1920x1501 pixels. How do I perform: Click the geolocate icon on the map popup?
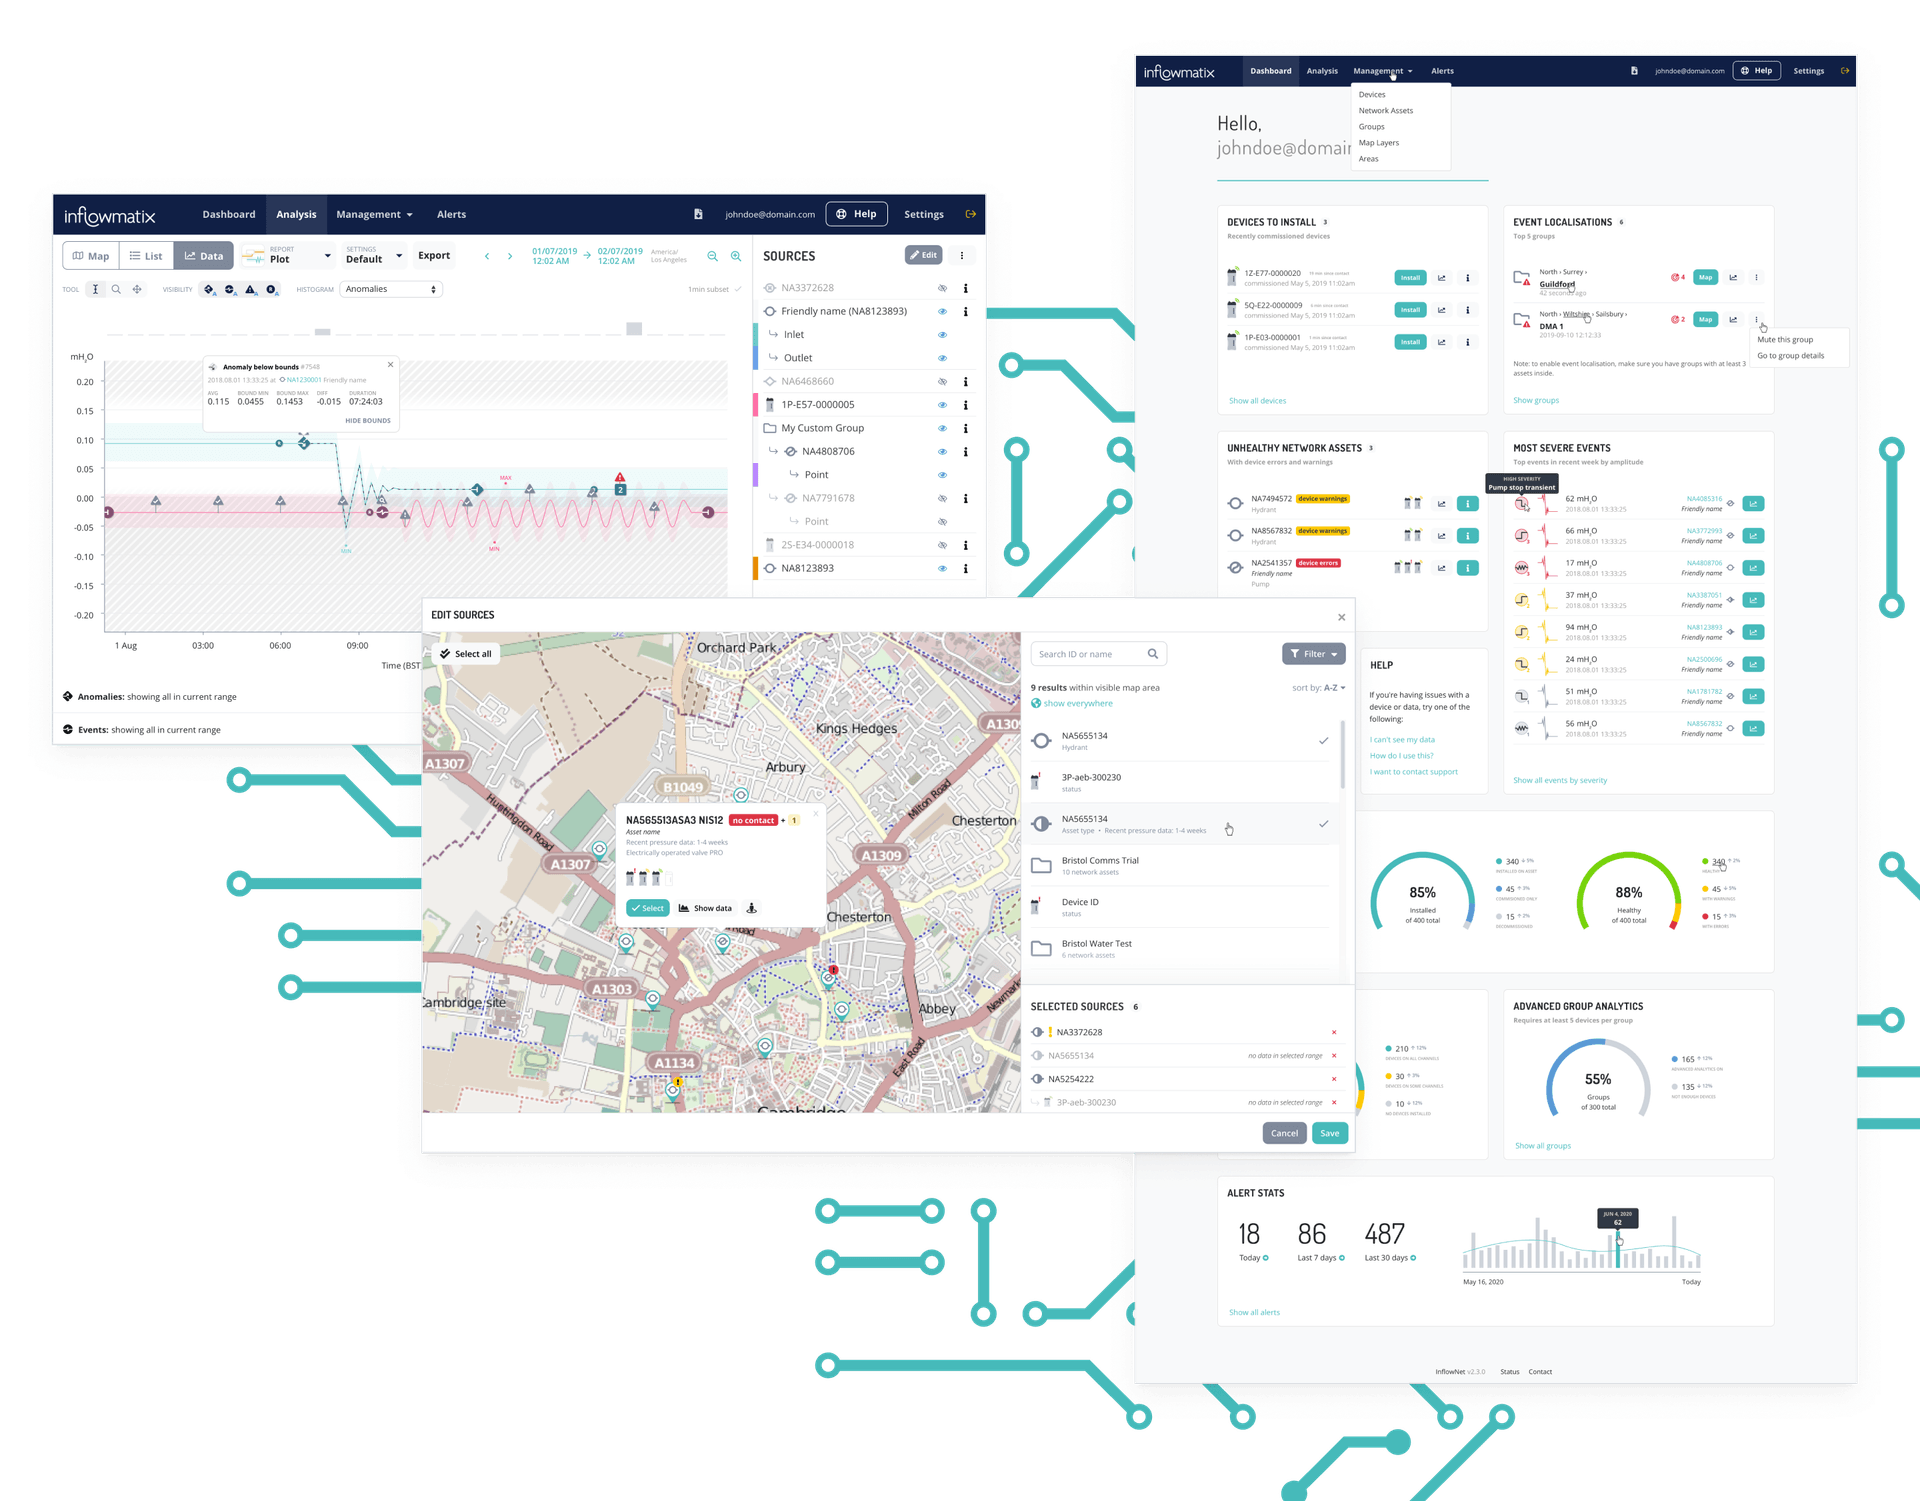[x=751, y=908]
